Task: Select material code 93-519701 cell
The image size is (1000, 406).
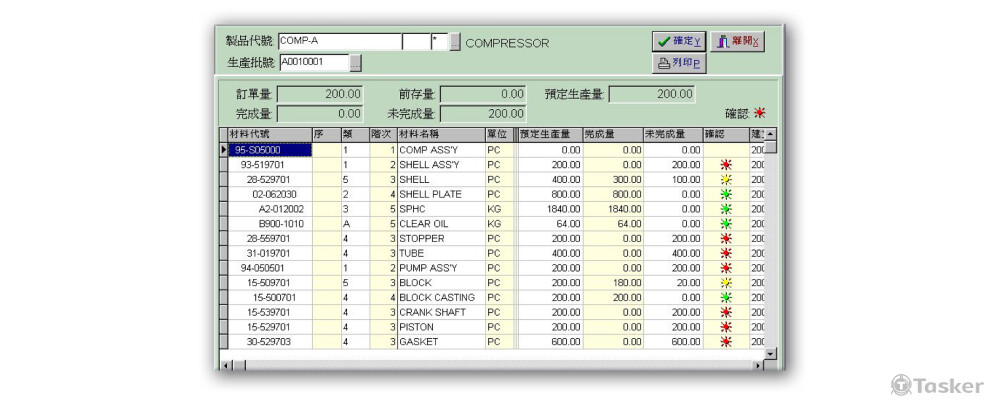Action: click(270, 164)
